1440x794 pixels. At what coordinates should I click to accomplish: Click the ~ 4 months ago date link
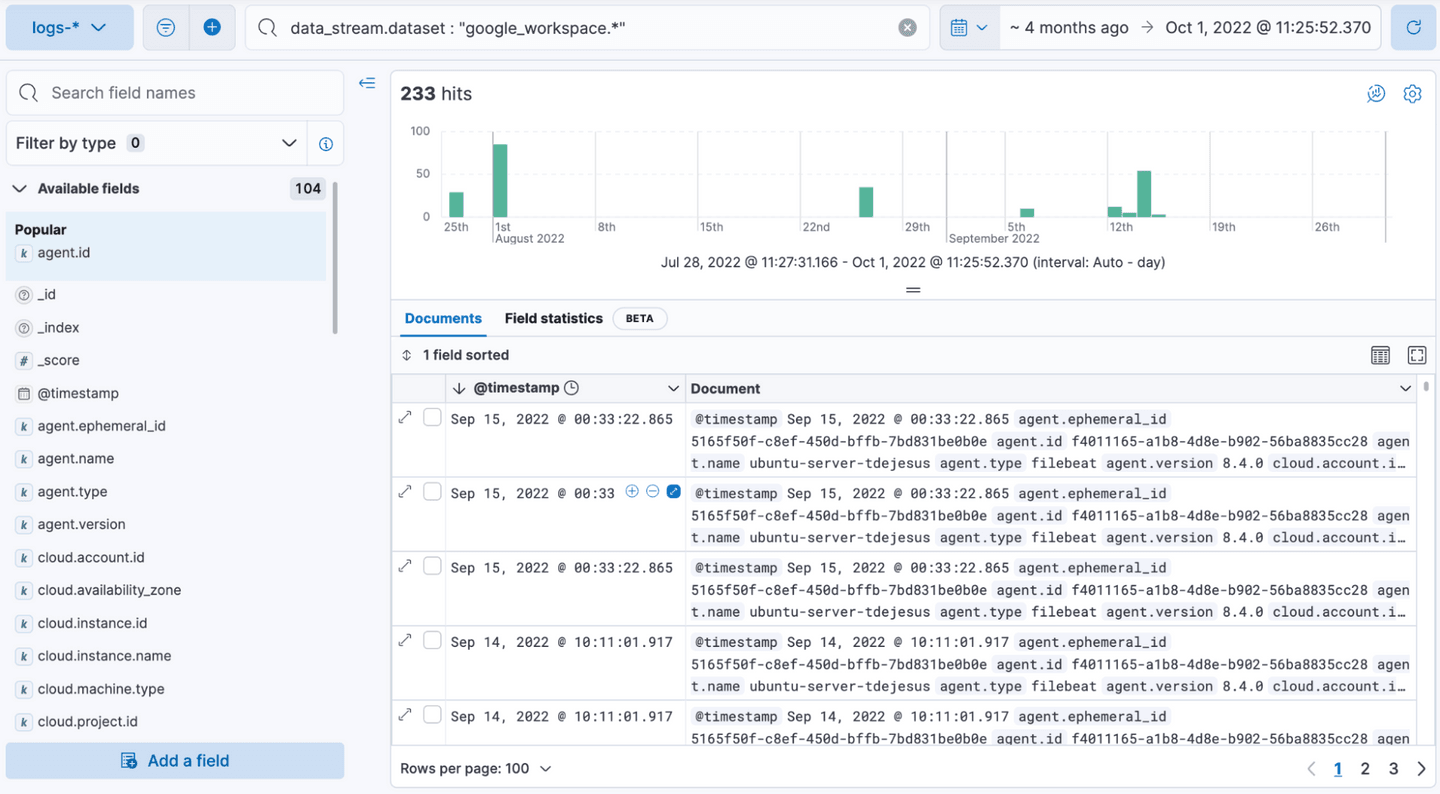click(1068, 27)
